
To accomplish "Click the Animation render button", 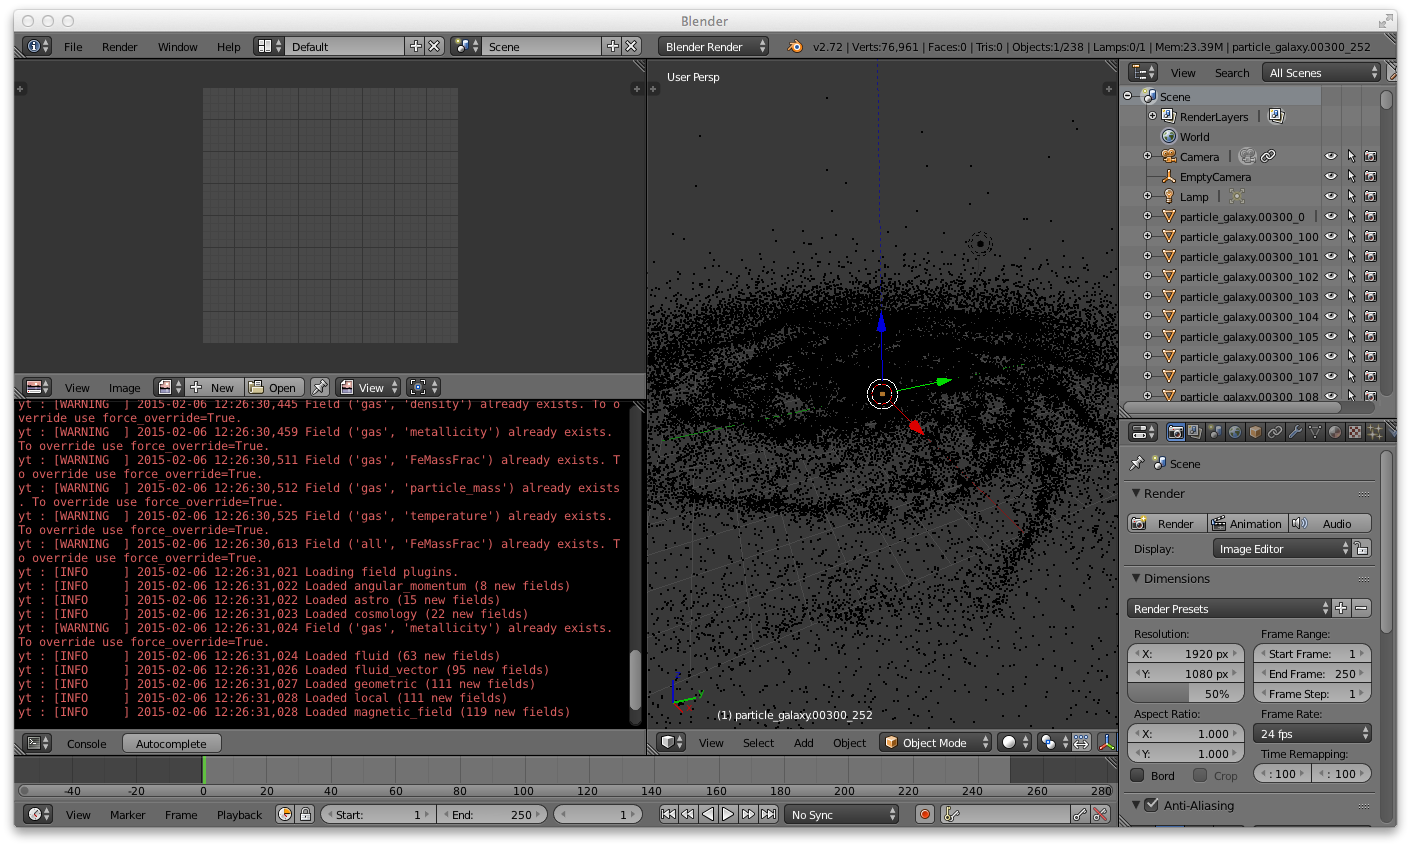I will coord(1247,523).
